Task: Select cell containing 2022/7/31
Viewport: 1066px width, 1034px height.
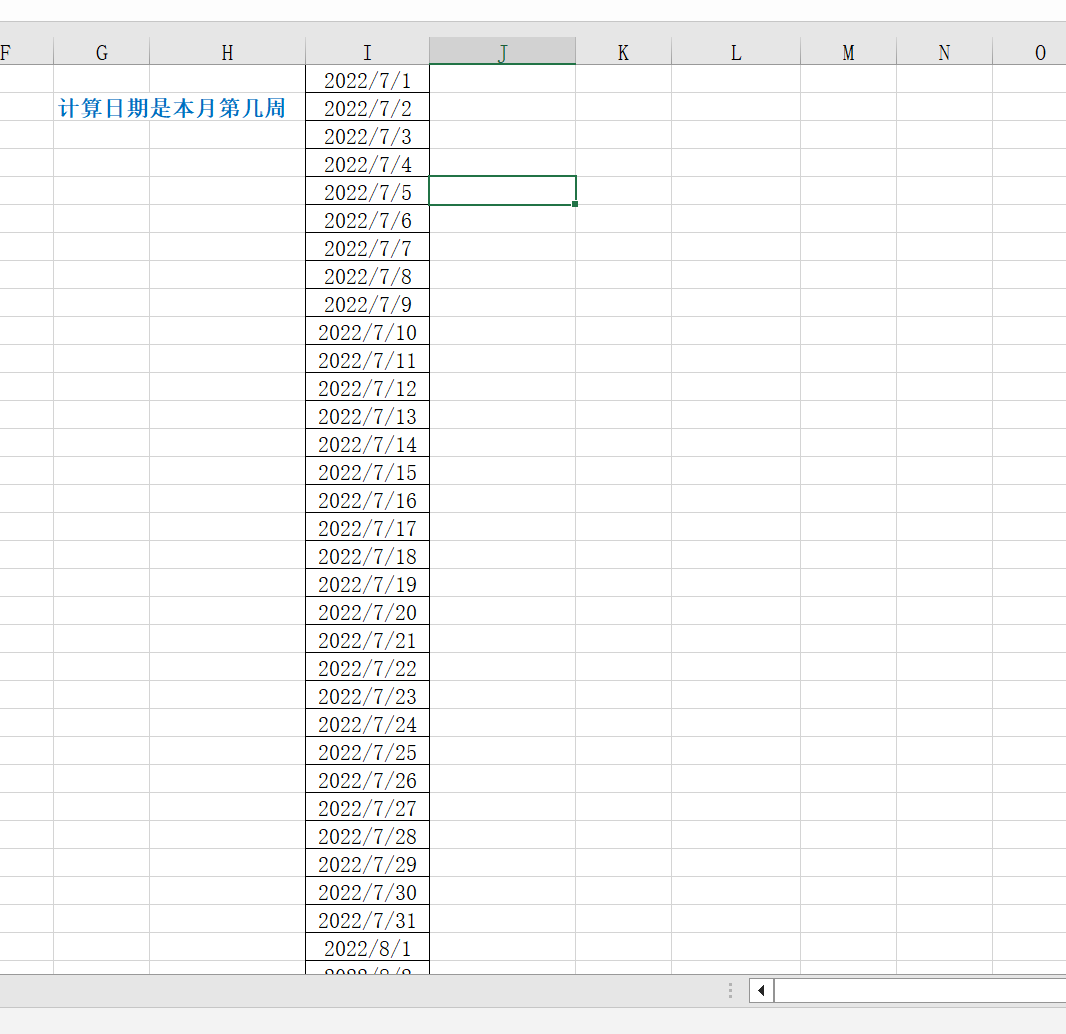Action: tap(367, 919)
